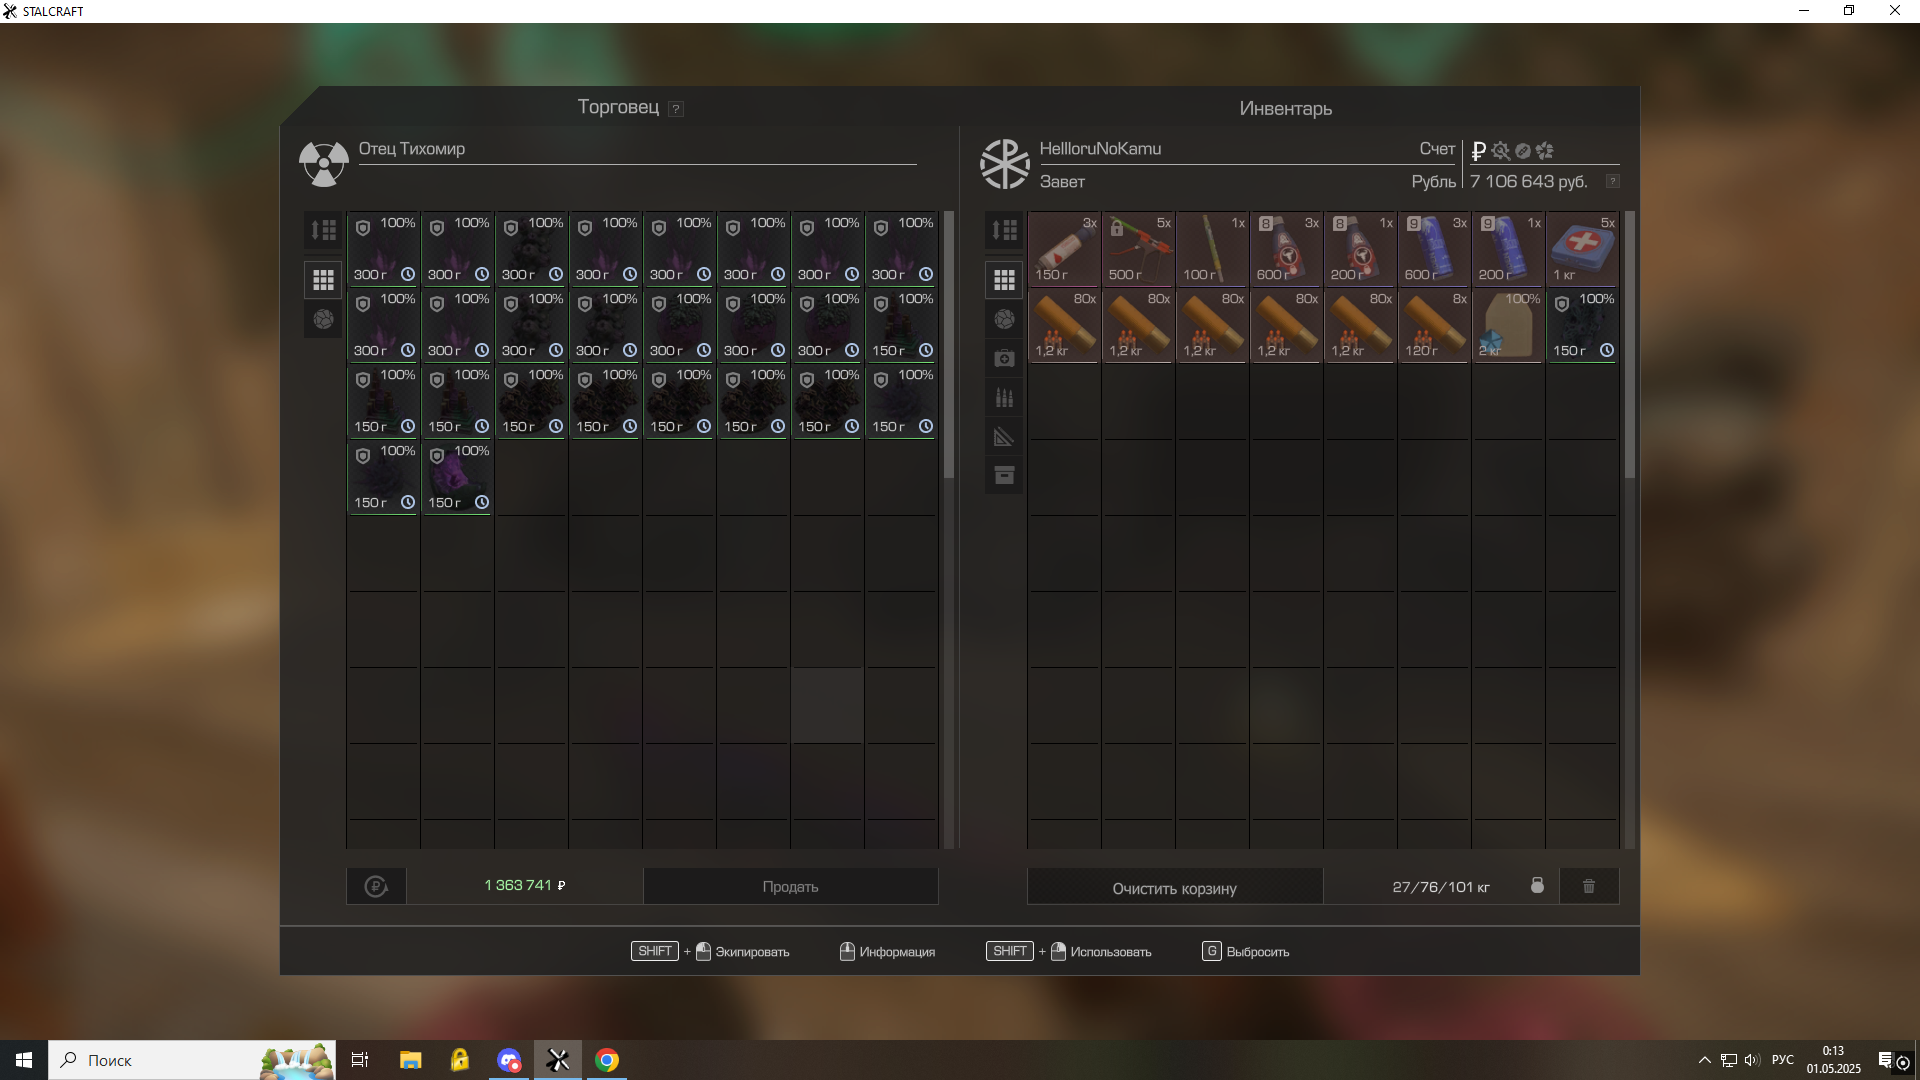Filter inventory by tools ruler category
Screen dimensions: 1920x1080
(1004, 436)
